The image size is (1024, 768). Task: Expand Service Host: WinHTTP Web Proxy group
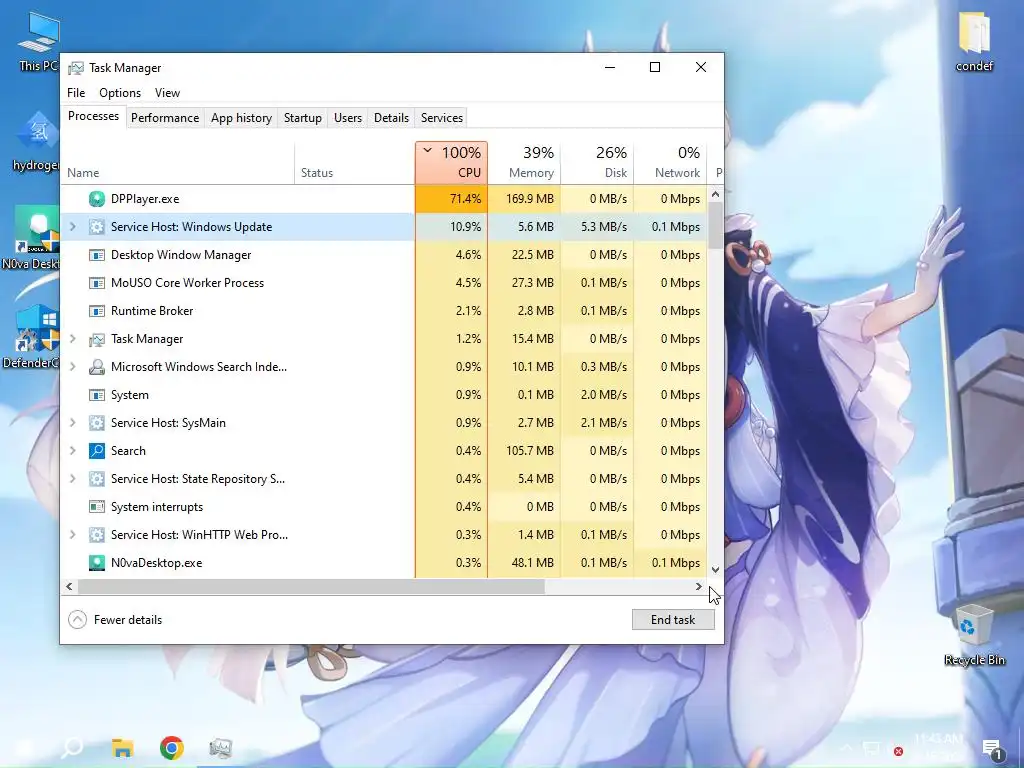pos(73,535)
